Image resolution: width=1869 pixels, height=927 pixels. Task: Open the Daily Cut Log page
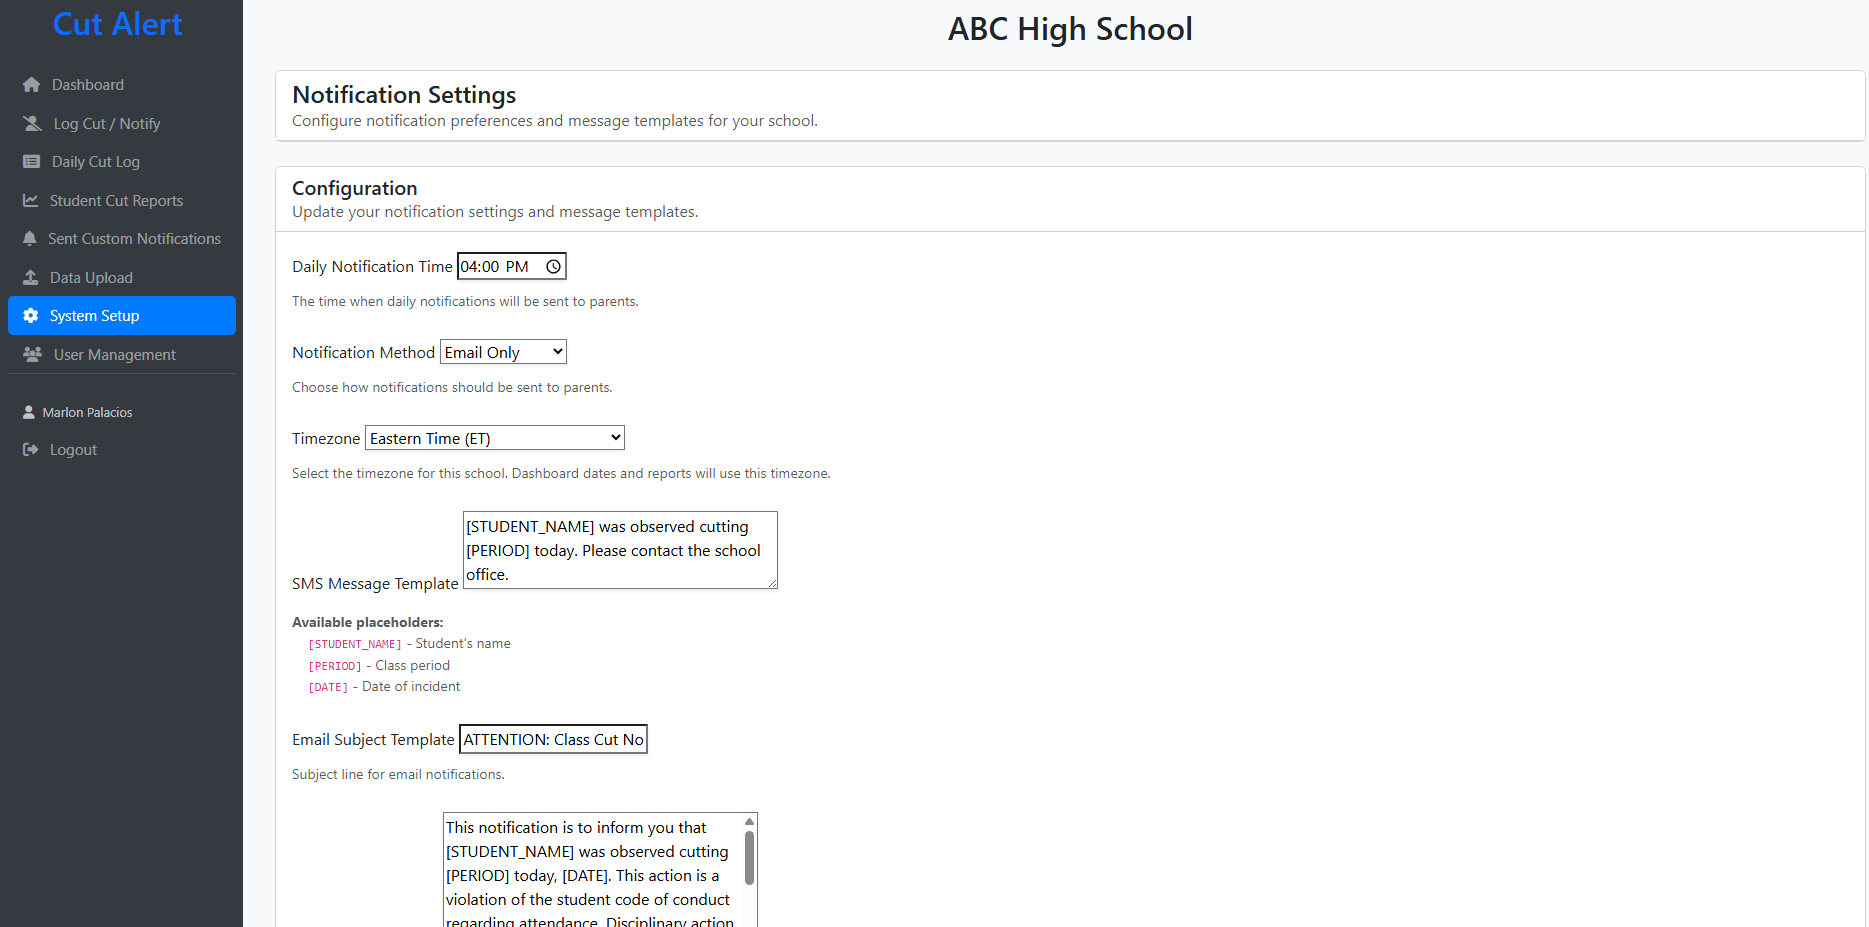coord(96,162)
